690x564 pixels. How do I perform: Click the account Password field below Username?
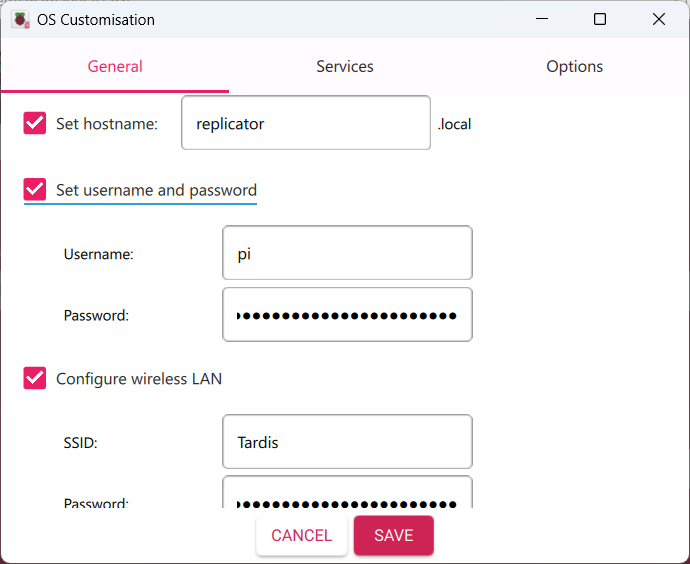347,315
